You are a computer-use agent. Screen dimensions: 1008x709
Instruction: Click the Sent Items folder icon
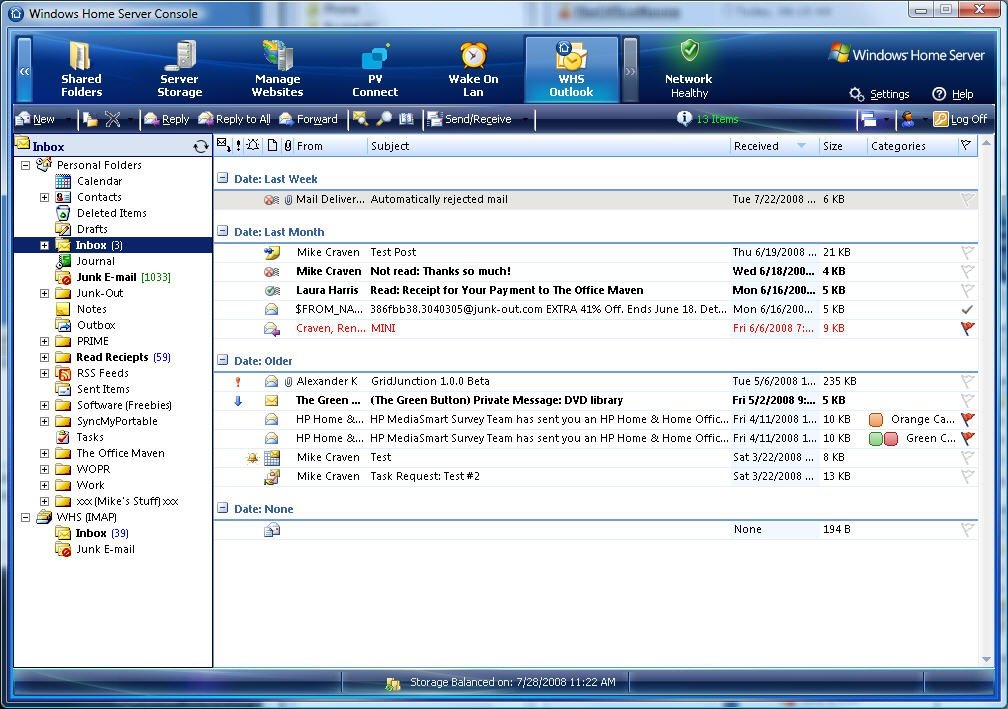(63, 389)
